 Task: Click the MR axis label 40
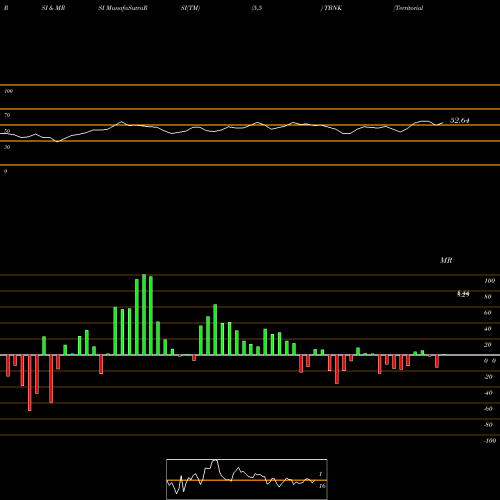pyautogui.click(x=488, y=329)
